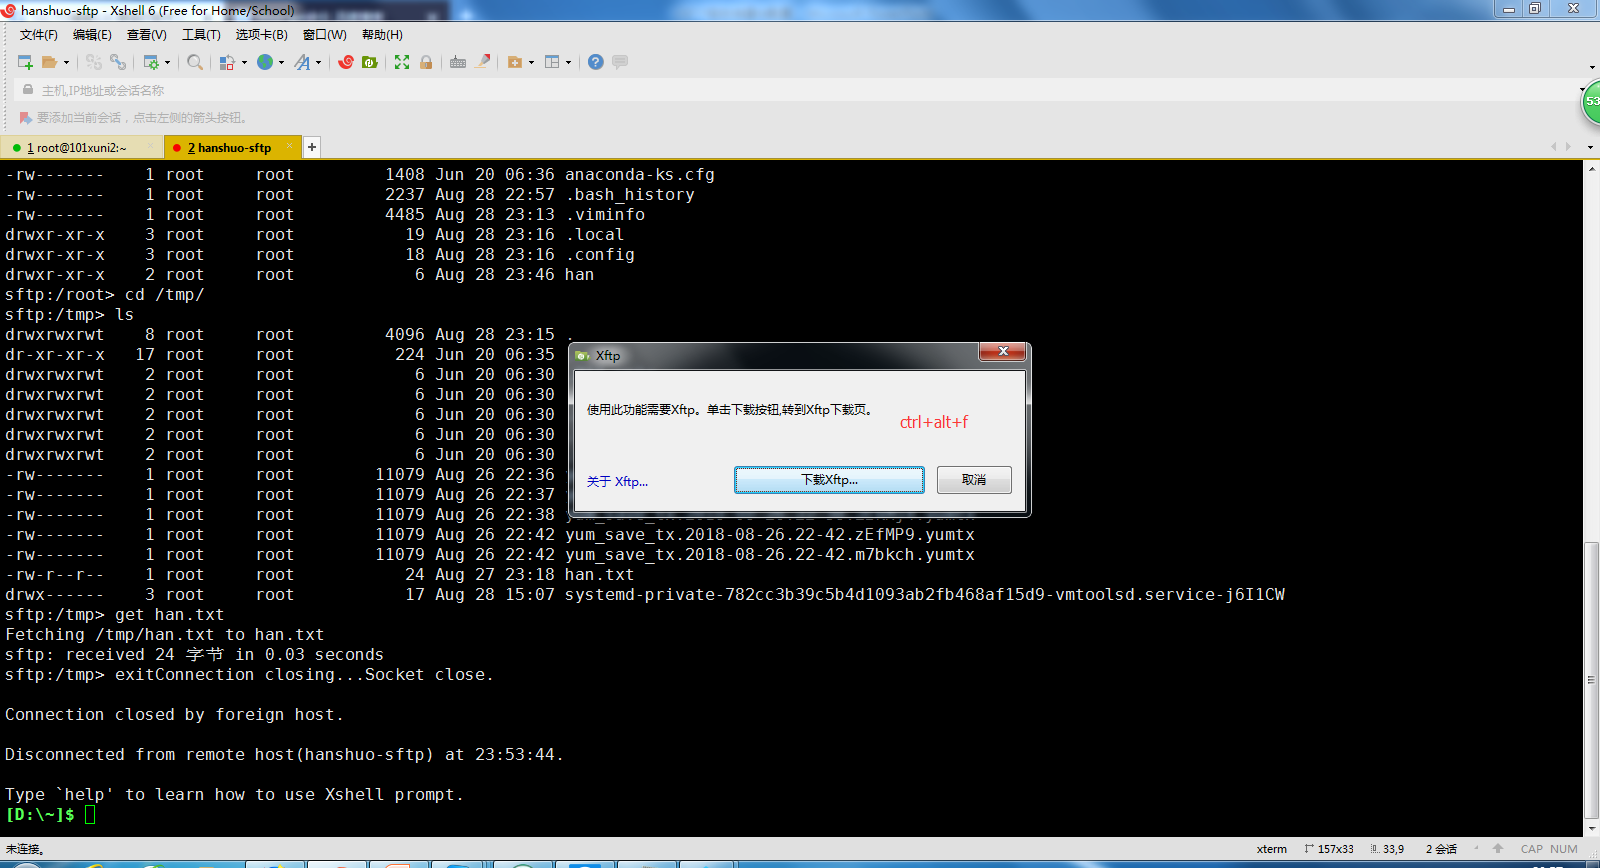Expand the color scheme dropdown arrow
This screenshot has width=1600, height=868.
point(244,62)
